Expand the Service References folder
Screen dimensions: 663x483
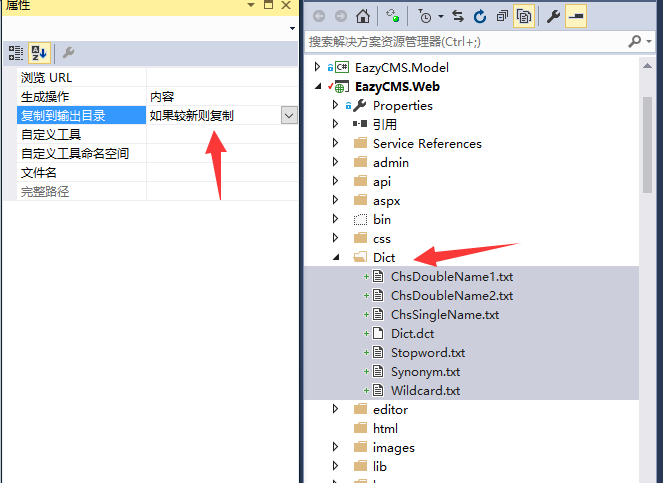pyautogui.click(x=335, y=143)
